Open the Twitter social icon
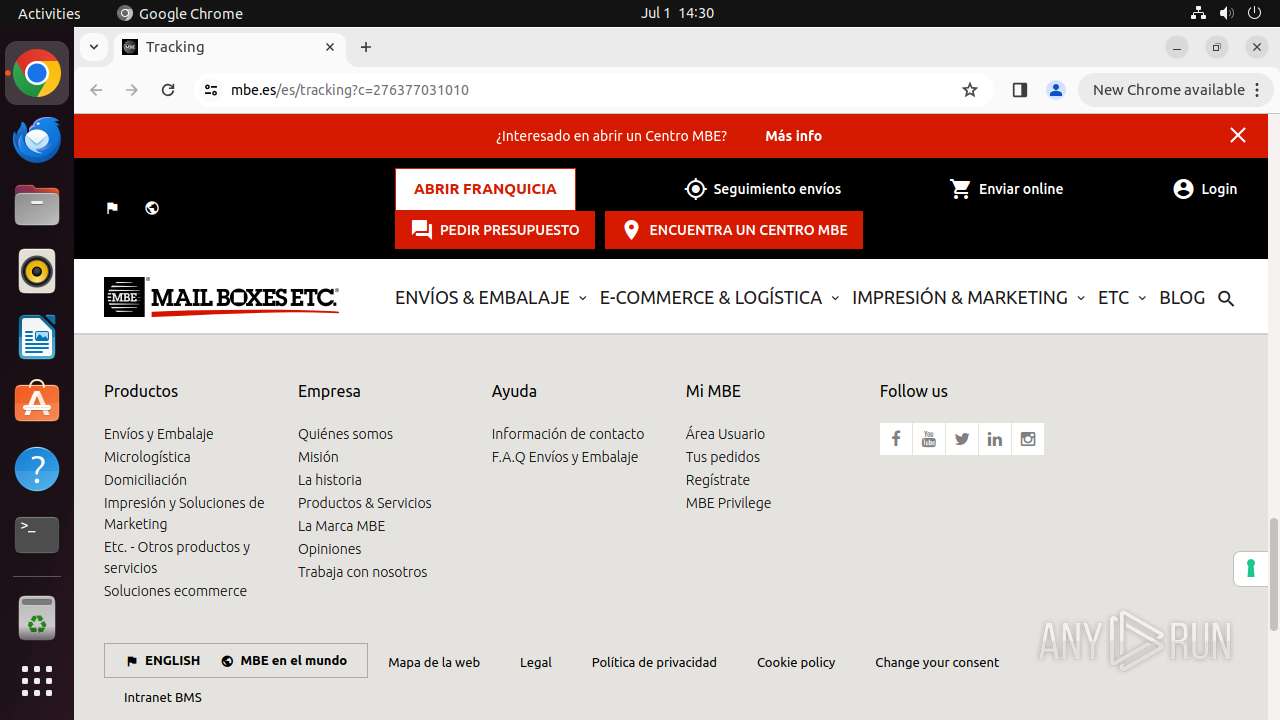Image resolution: width=1280 pixels, height=720 pixels. [x=962, y=439]
